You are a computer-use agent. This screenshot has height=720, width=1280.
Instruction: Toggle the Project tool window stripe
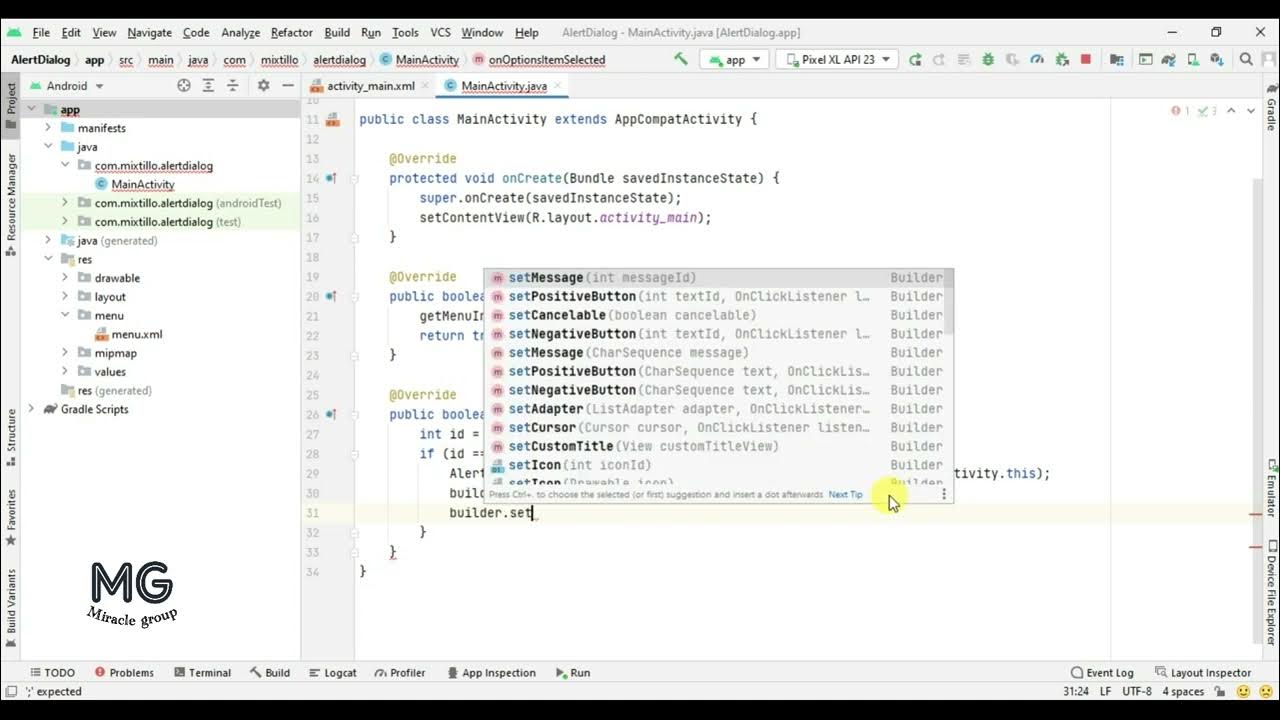[11, 104]
